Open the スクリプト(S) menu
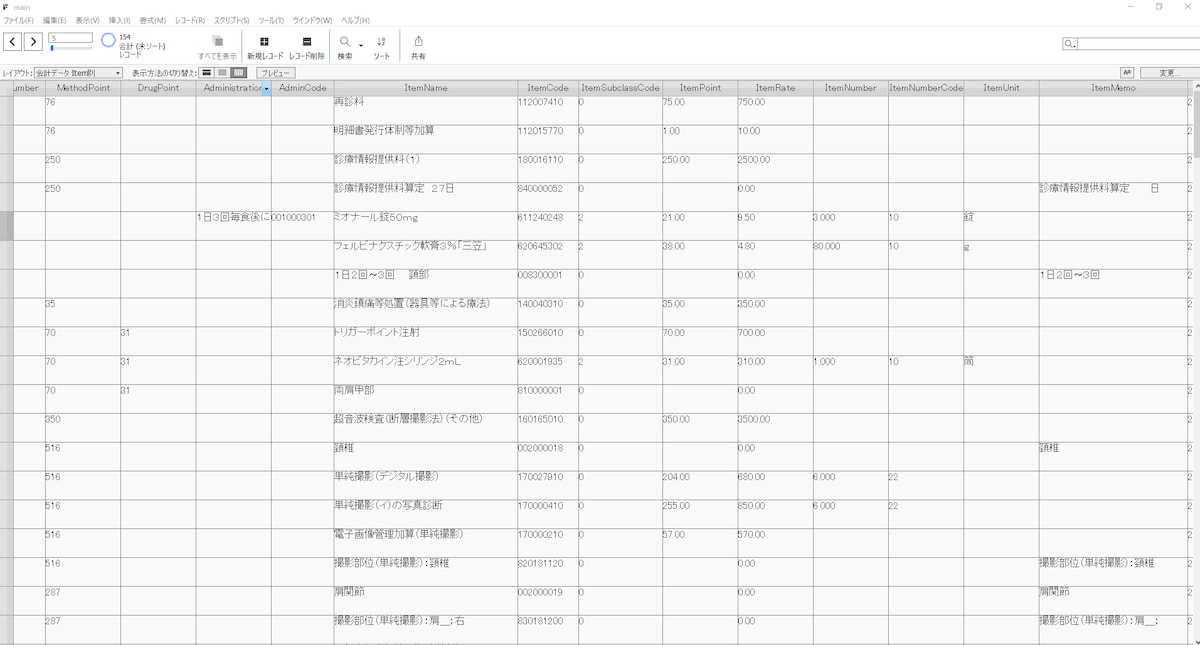Screen dimensions: 1200x645 coord(232,20)
